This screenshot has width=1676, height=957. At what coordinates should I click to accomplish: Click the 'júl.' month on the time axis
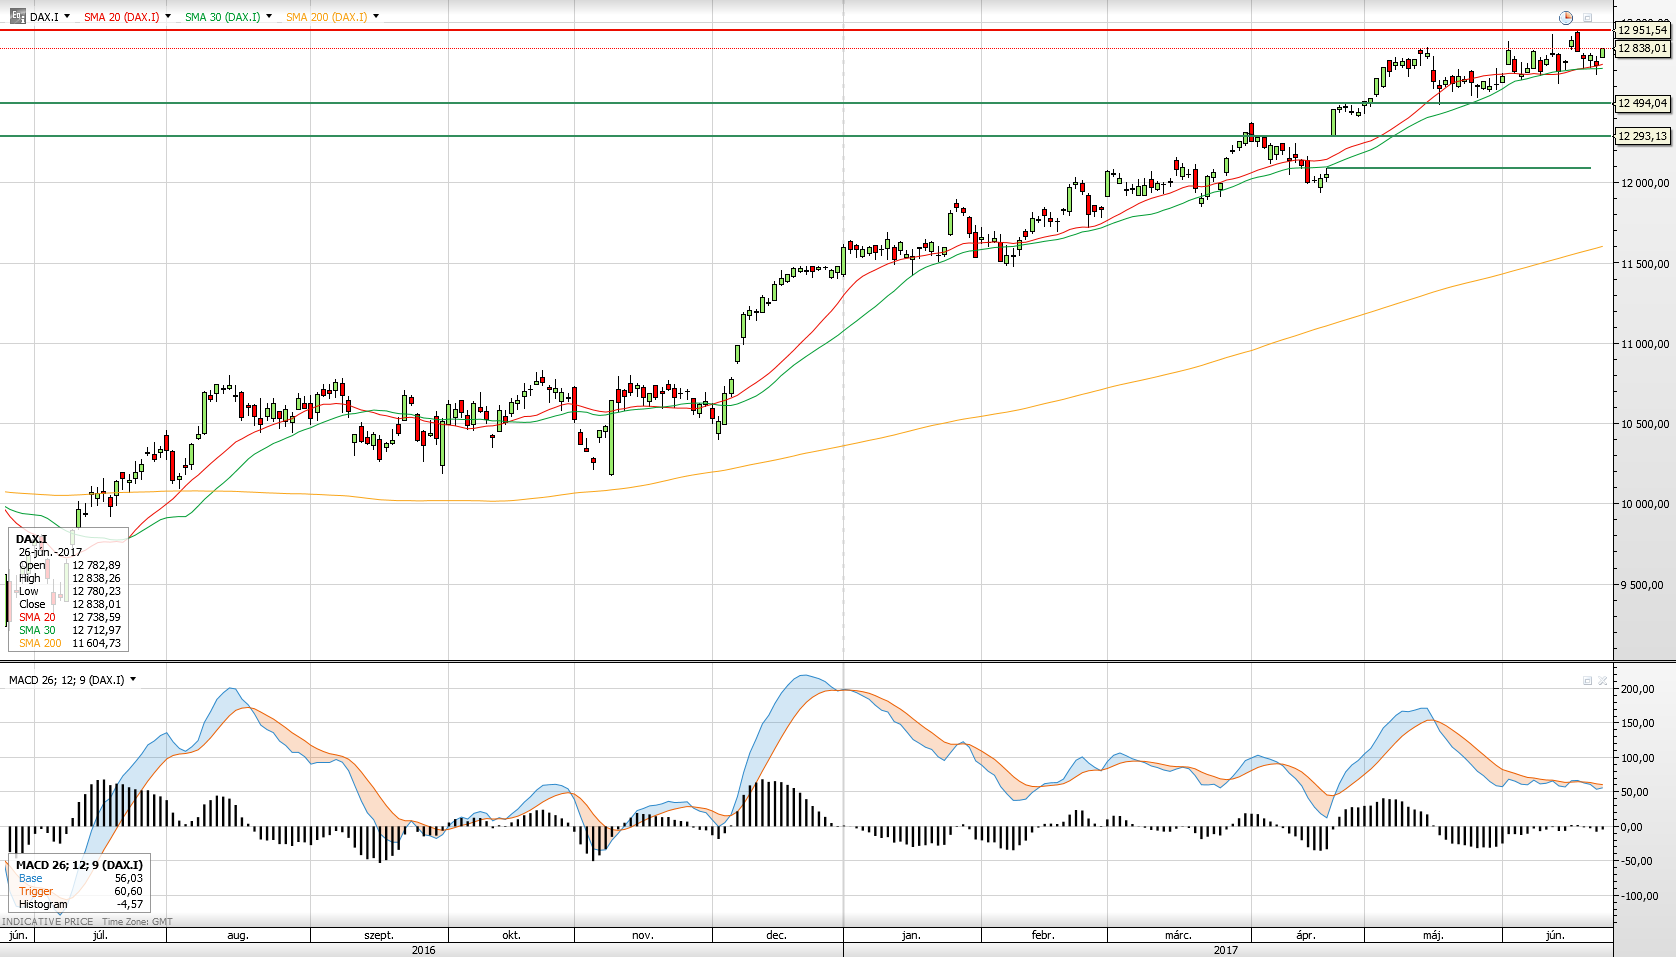click(x=100, y=936)
